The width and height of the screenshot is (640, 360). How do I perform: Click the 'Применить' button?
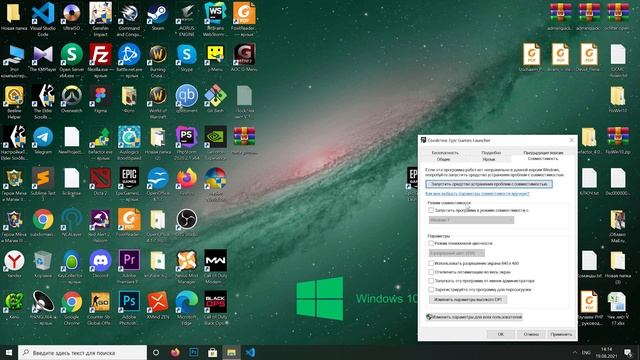click(561, 334)
